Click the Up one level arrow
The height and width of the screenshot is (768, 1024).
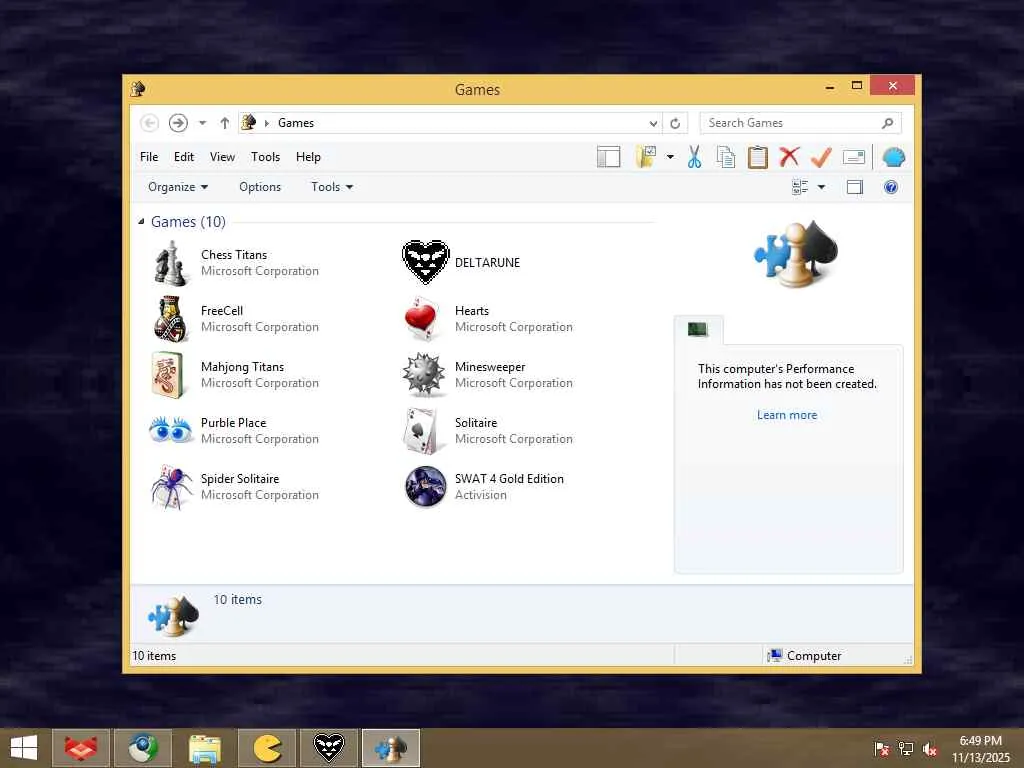point(225,123)
